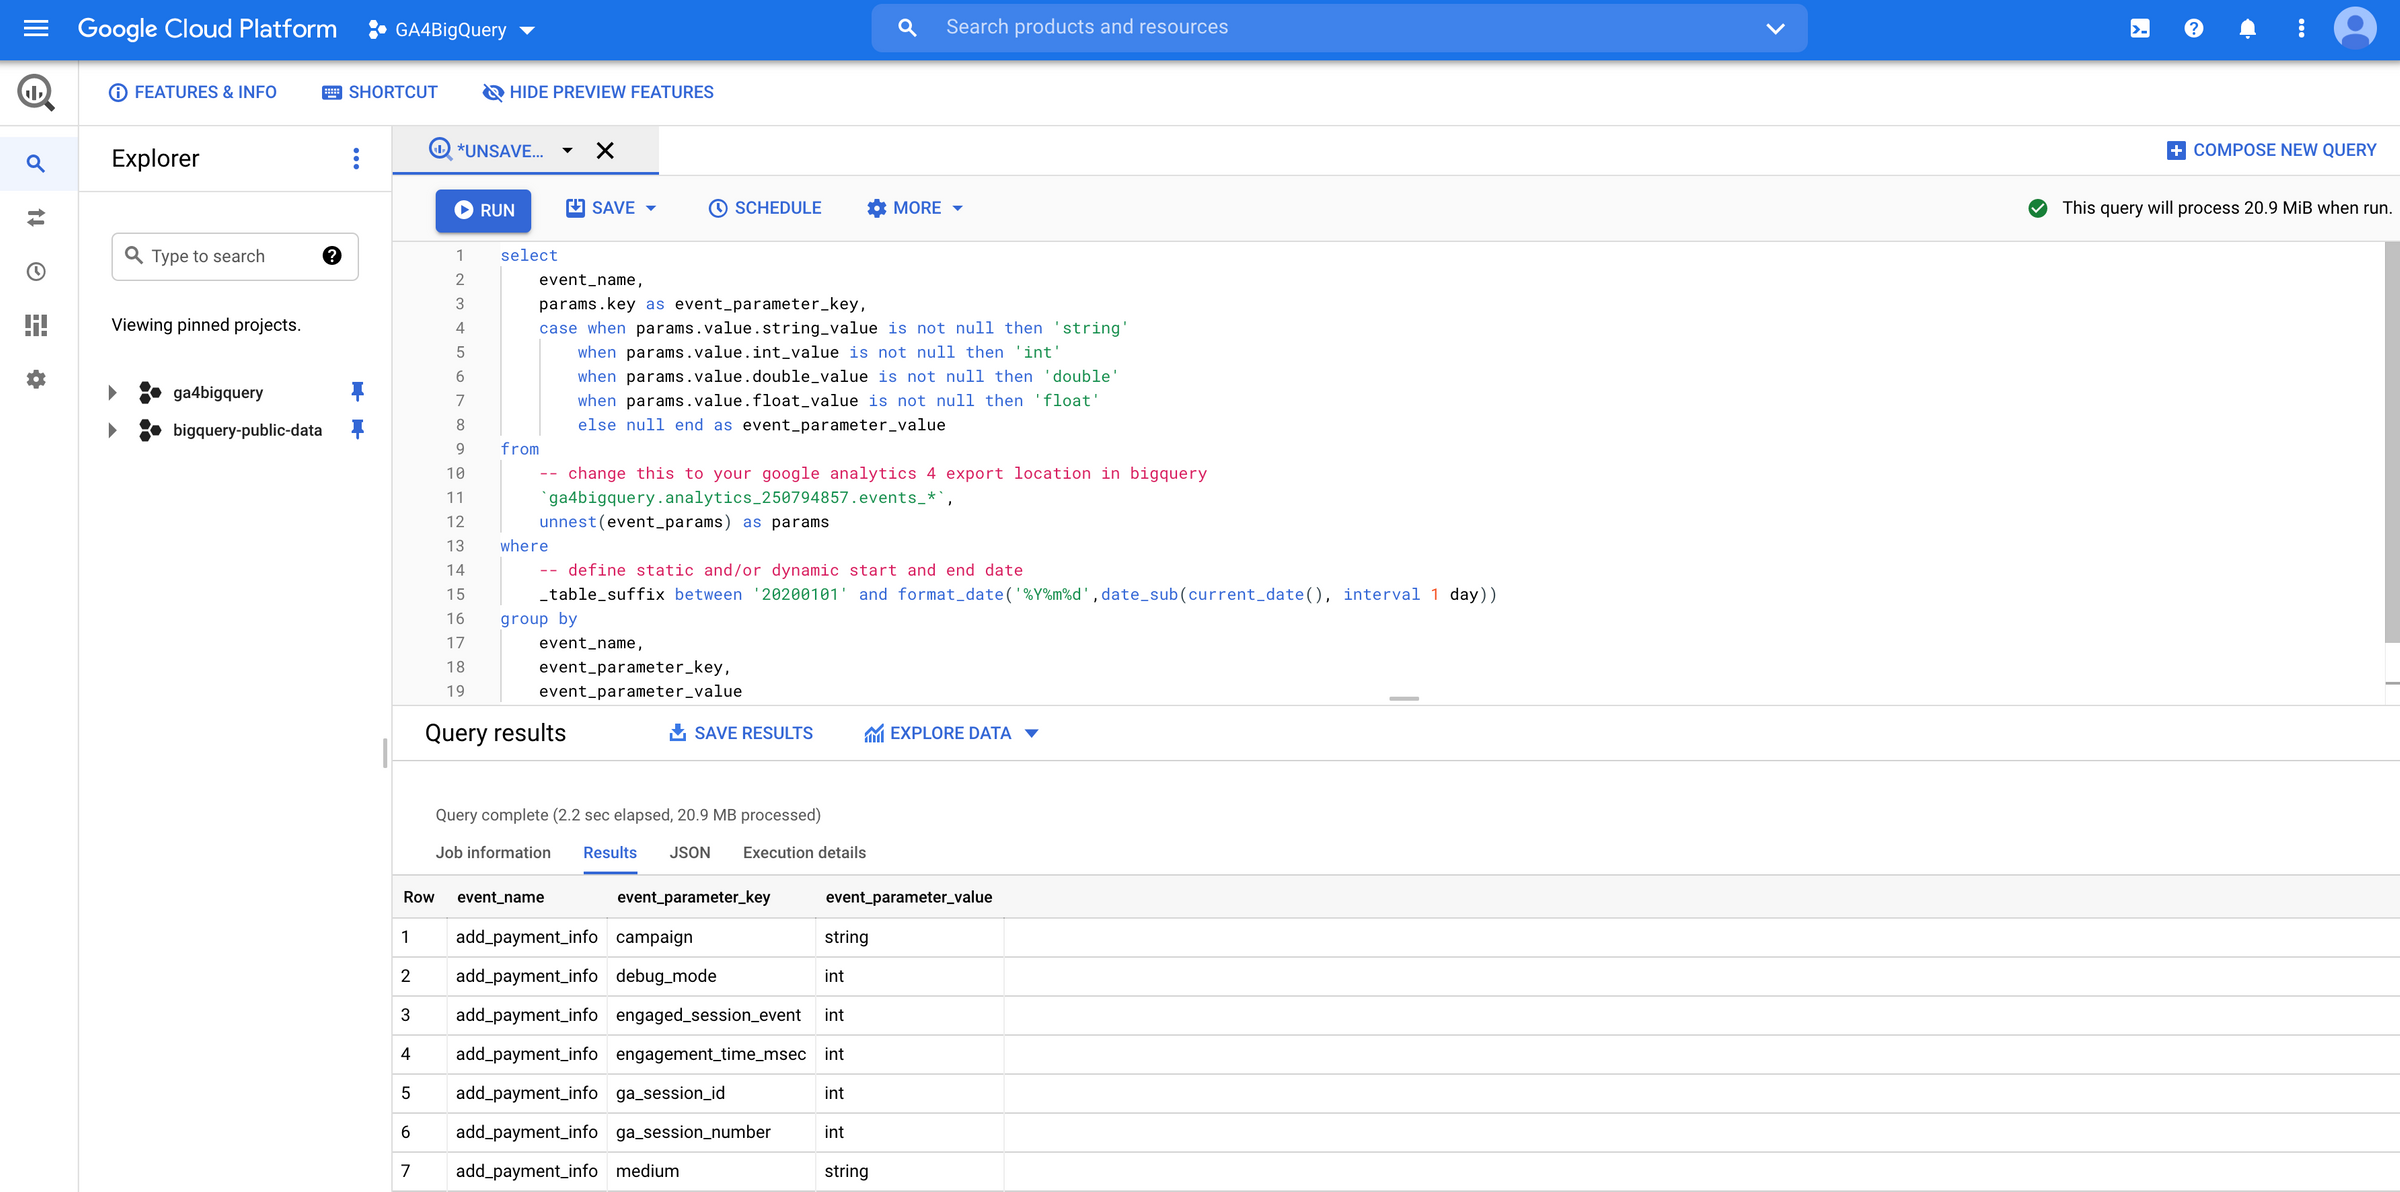Click the Type to search field

click(235, 256)
